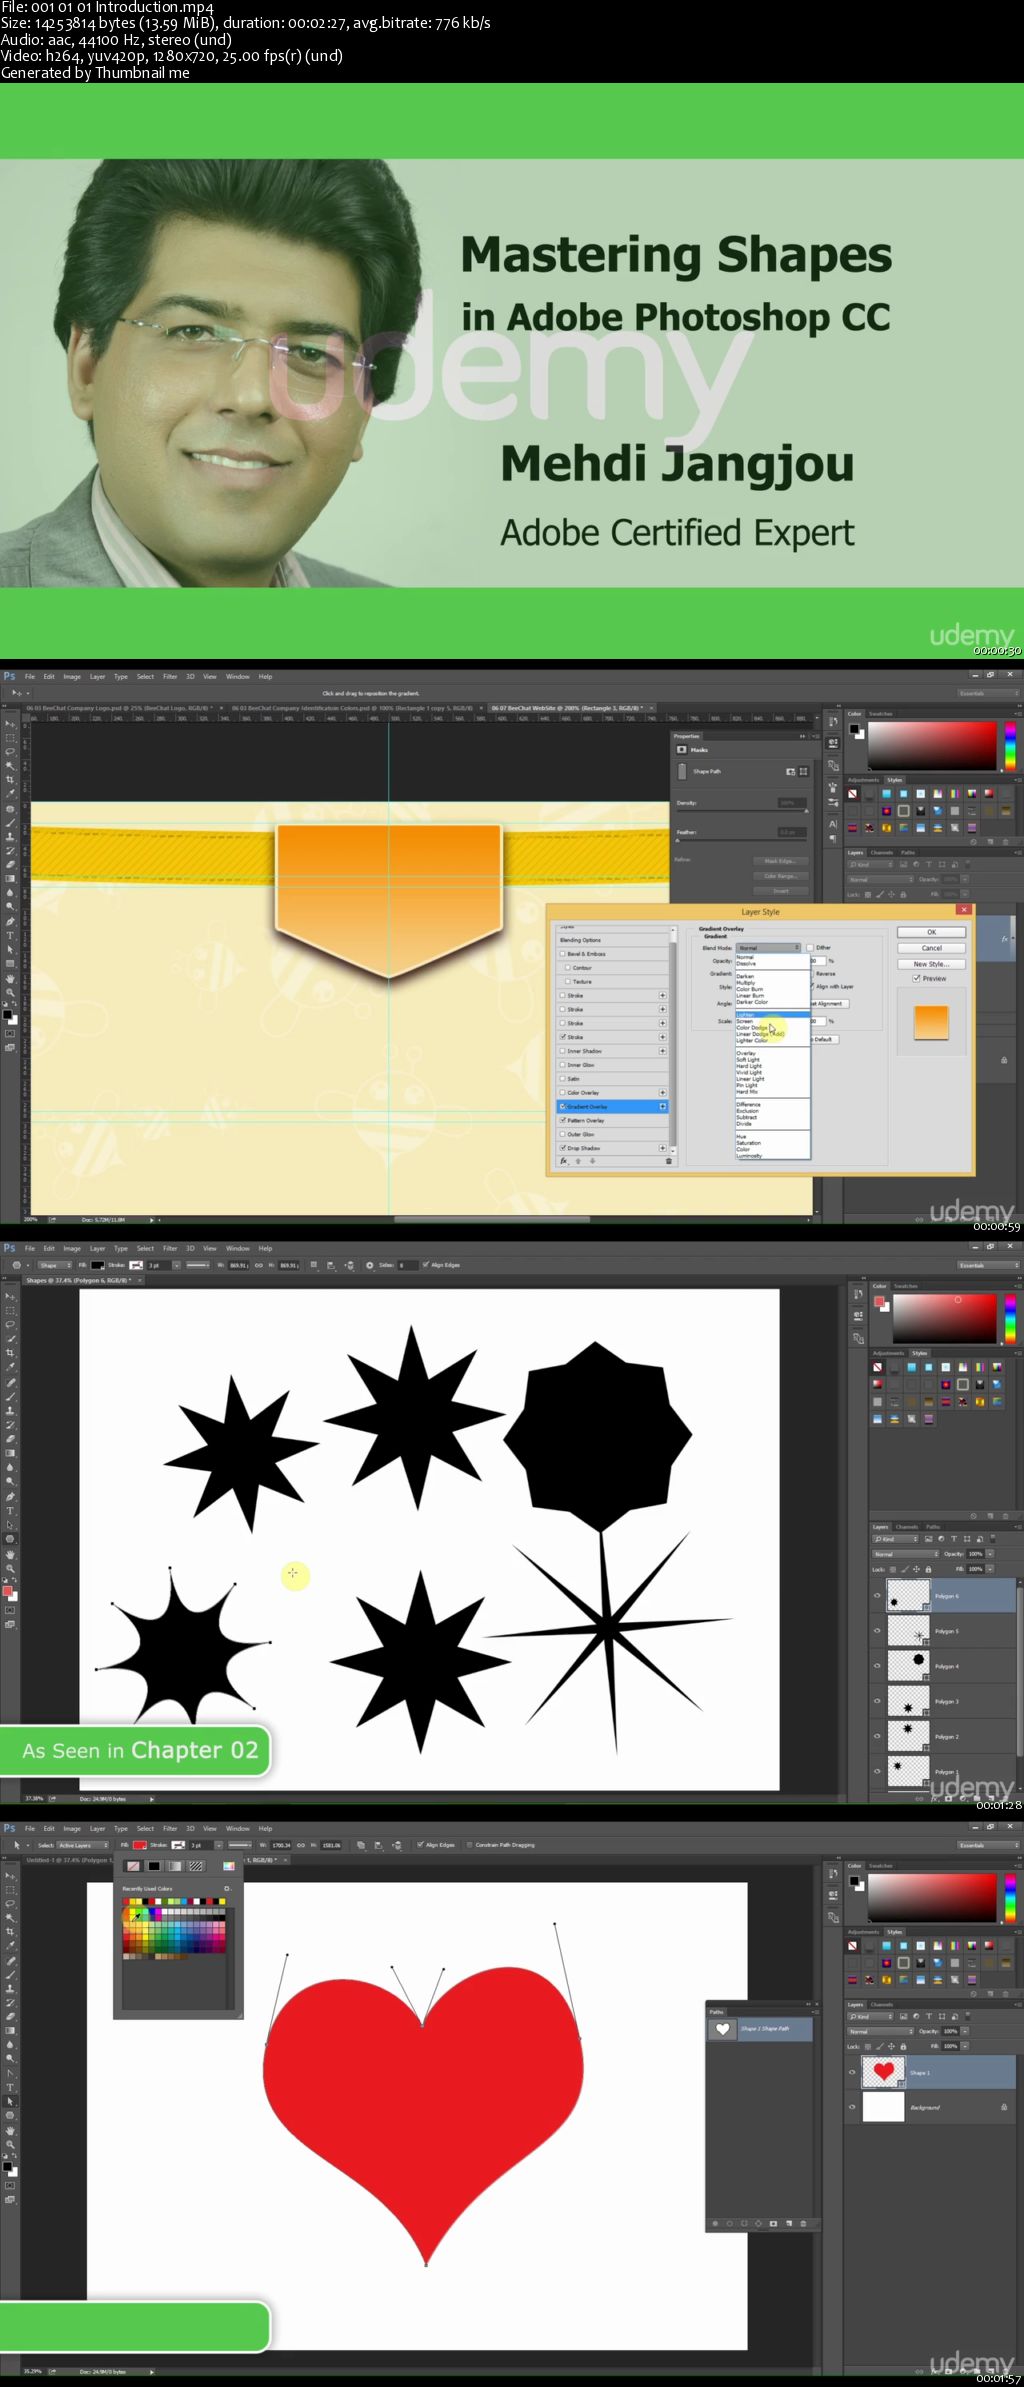This screenshot has width=1024, height=2387.
Task: Click Cancel in the Layer Style dialog
Action: [x=931, y=948]
